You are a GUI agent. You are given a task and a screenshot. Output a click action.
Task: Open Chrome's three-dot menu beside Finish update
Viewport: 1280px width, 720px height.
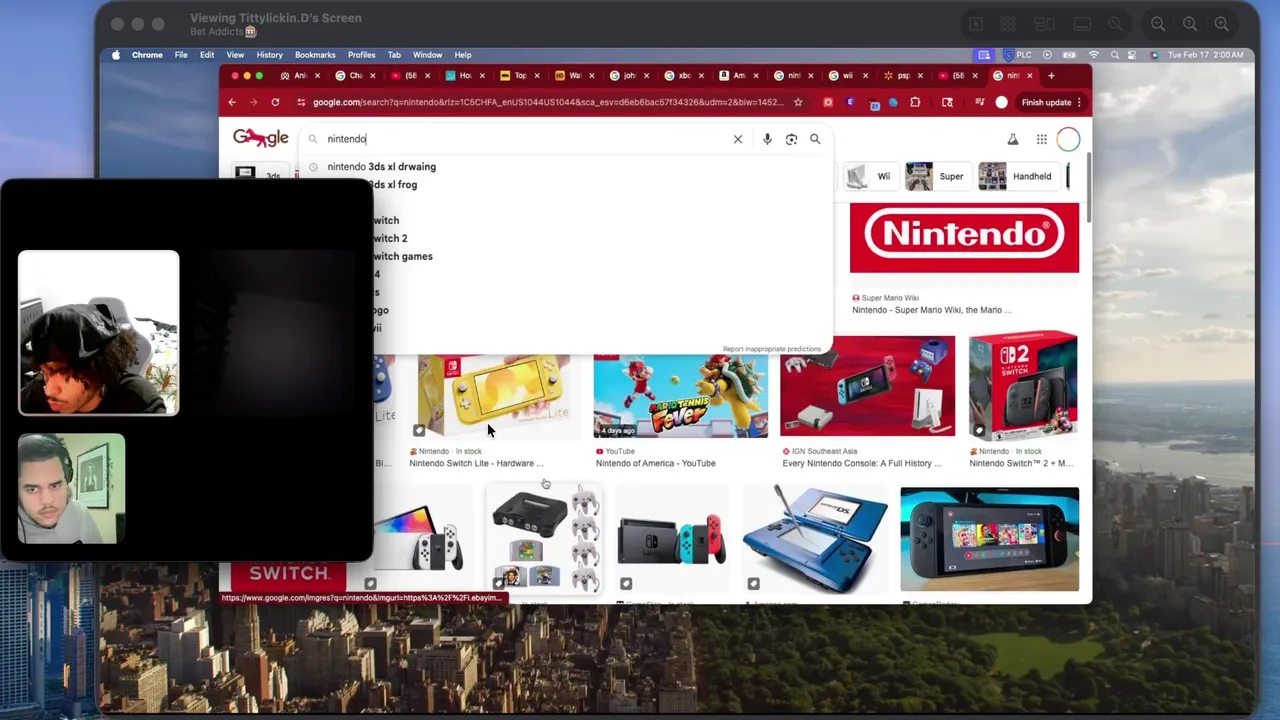[x=1079, y=102]
